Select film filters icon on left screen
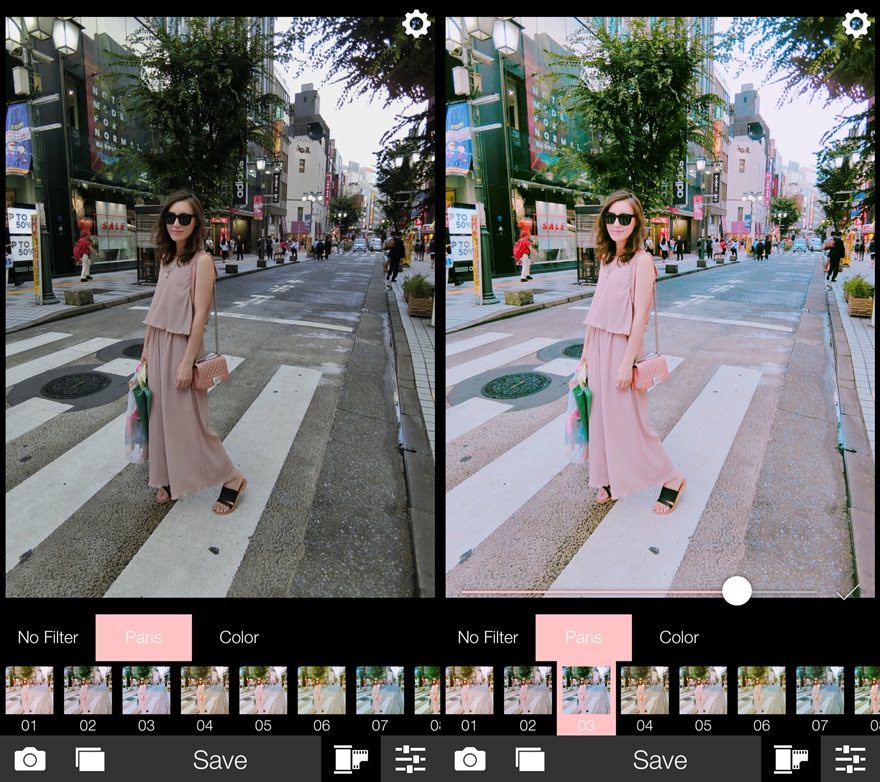Screen dimensions: 880x782 pos(351,760)
